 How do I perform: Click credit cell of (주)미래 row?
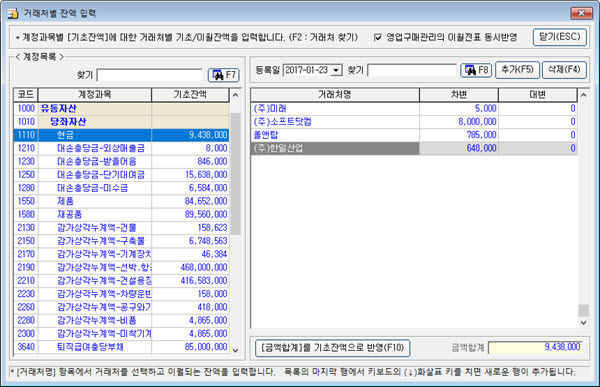[x=538, y=108]
